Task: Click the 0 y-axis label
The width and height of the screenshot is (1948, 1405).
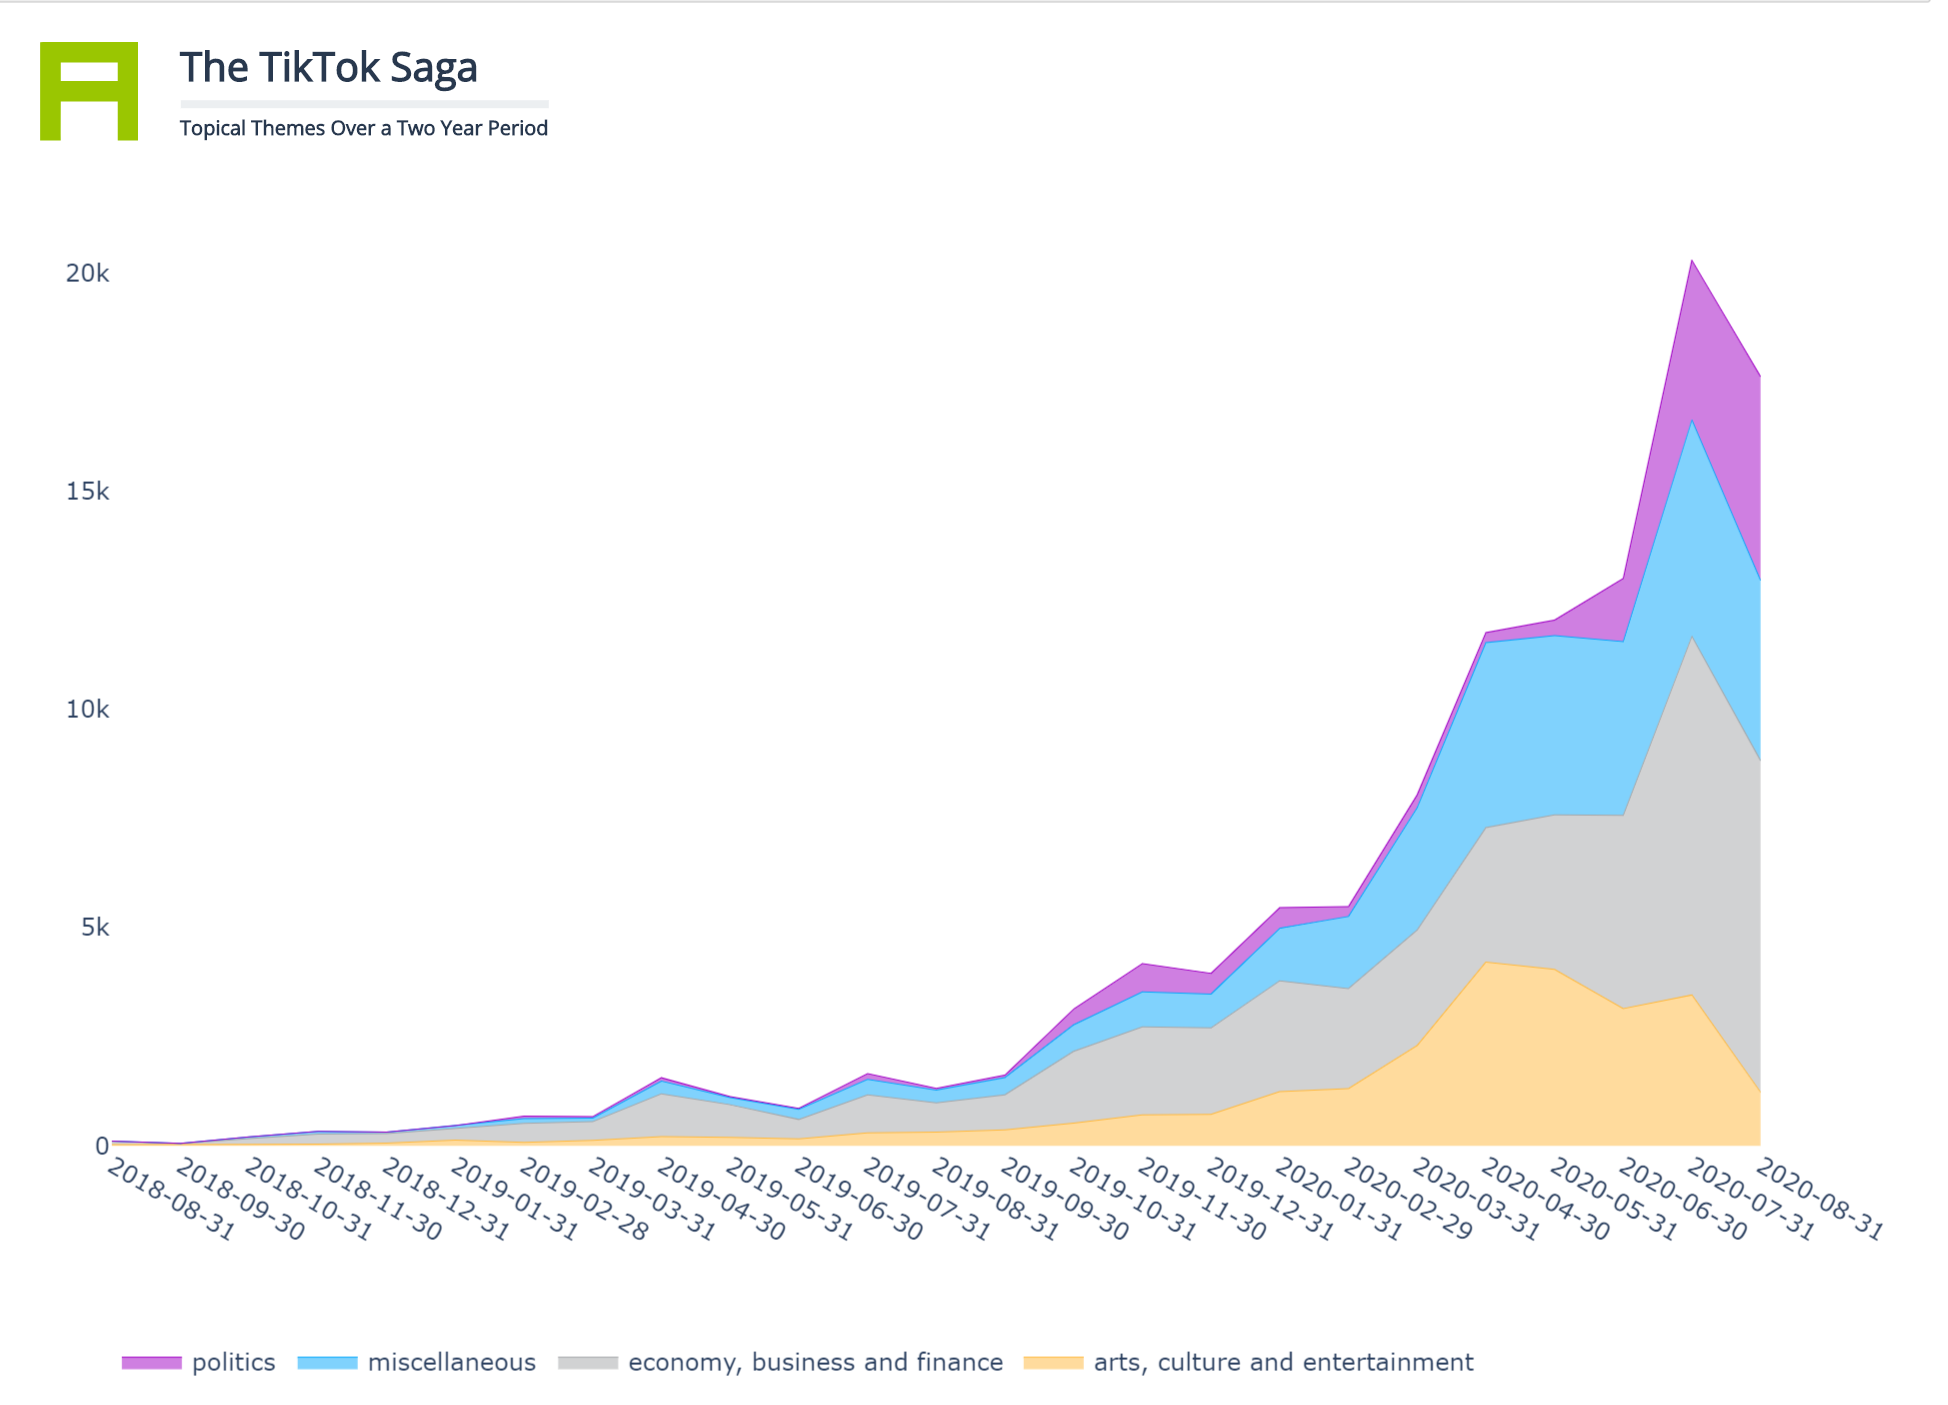Action: [102, 1145]
